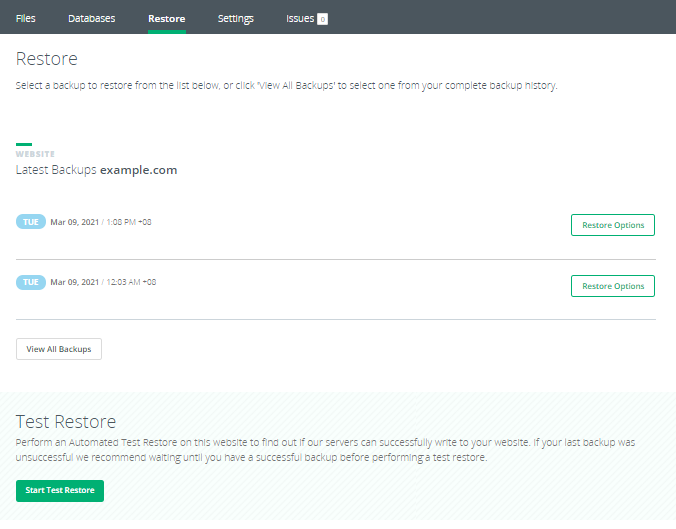Image resolution: width=676 pixels, height=529 pixels.
Task: Click the 'Select a backup to restore' instruction text
Action: (x=286, y=86)
